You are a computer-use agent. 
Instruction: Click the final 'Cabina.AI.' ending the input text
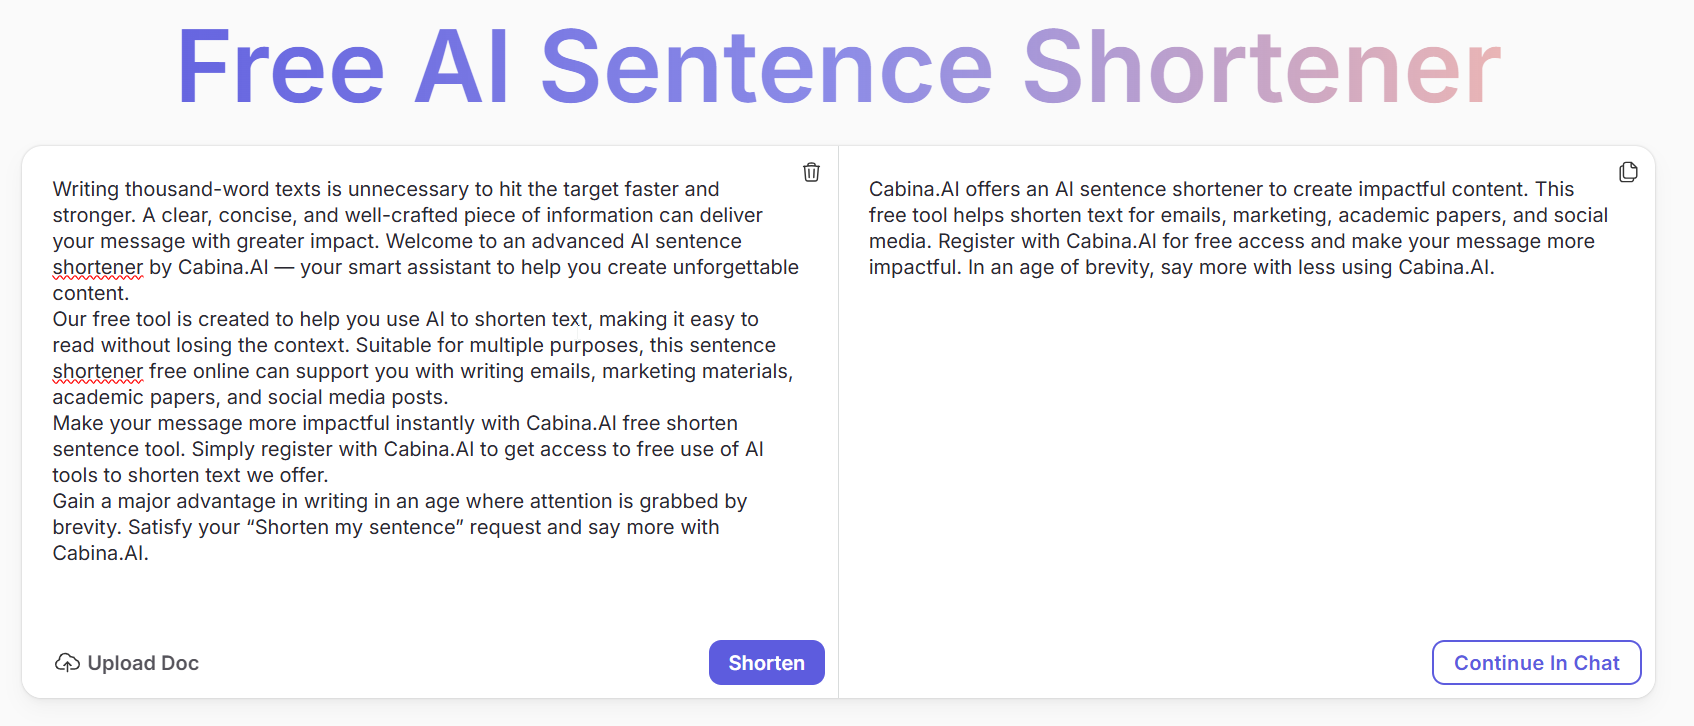click(101, 553)
